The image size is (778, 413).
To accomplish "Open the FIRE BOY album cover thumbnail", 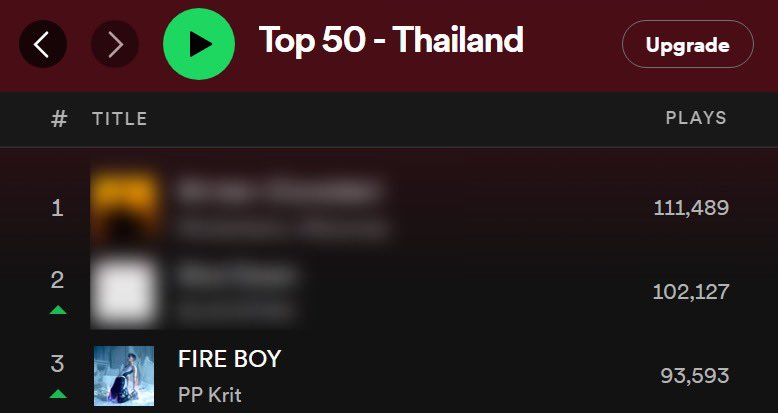I will (124, 376).
